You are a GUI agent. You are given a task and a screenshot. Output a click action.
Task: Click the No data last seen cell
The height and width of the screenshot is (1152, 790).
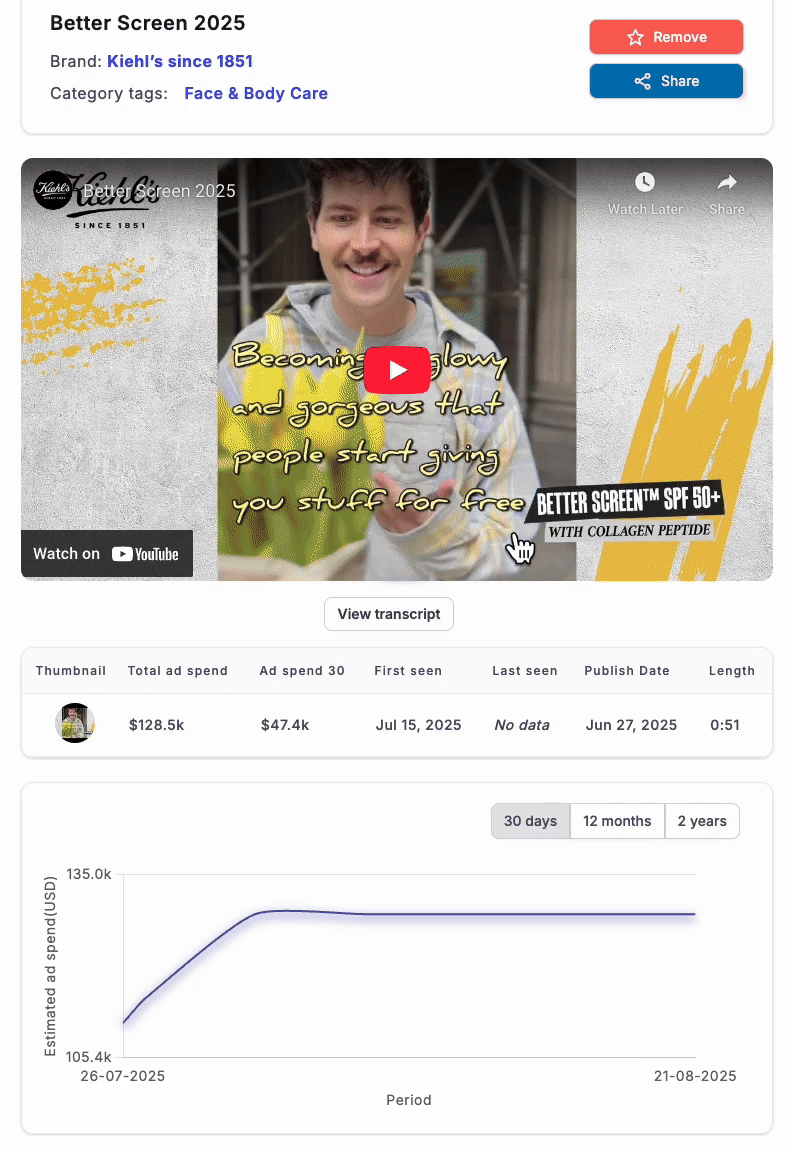click(x=522, y=725)
